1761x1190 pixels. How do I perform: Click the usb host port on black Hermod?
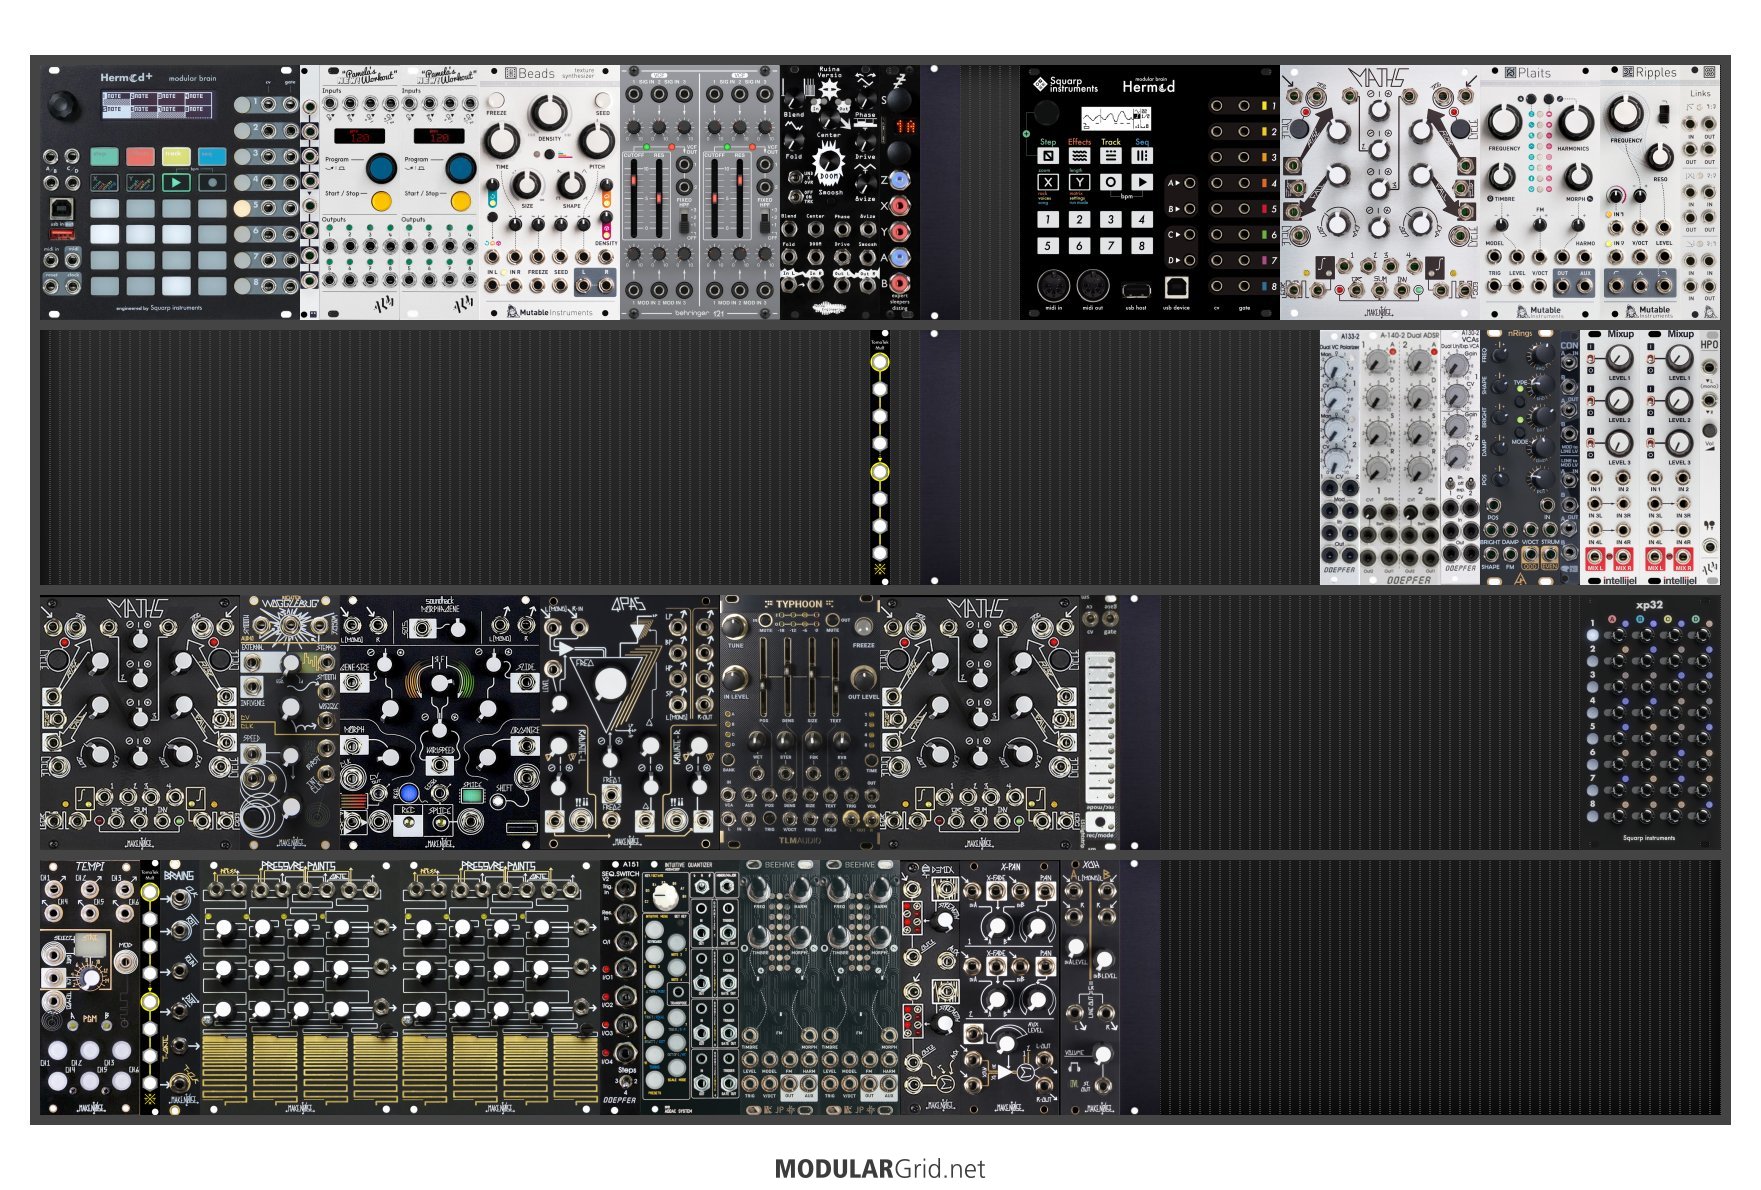click(x=1135, y=290)
